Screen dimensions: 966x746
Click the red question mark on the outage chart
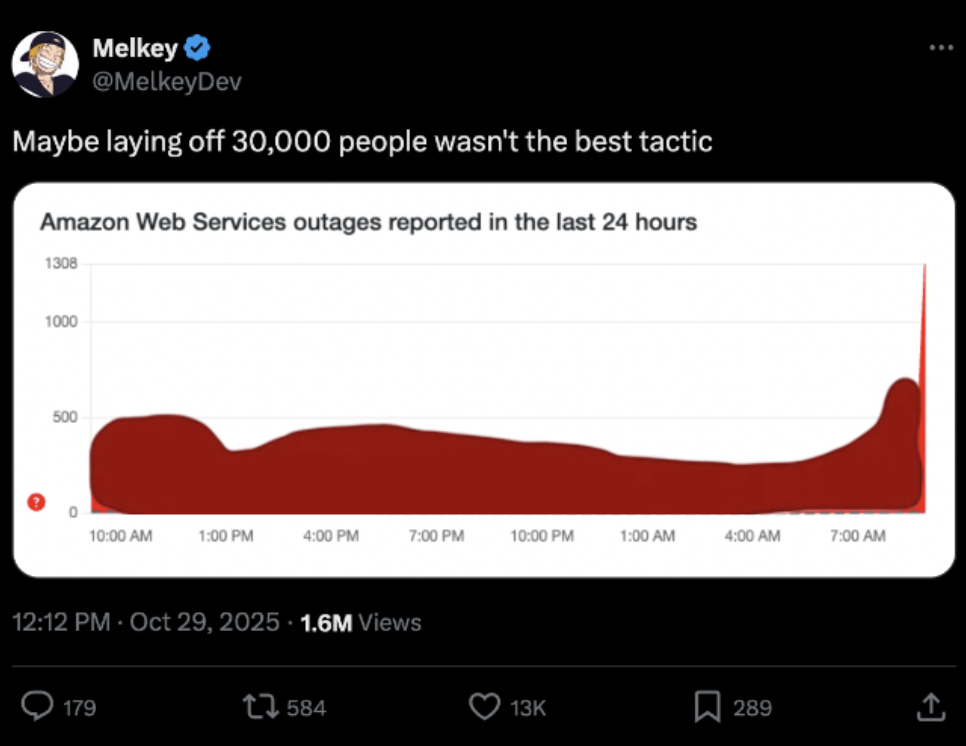coord(37,502)
